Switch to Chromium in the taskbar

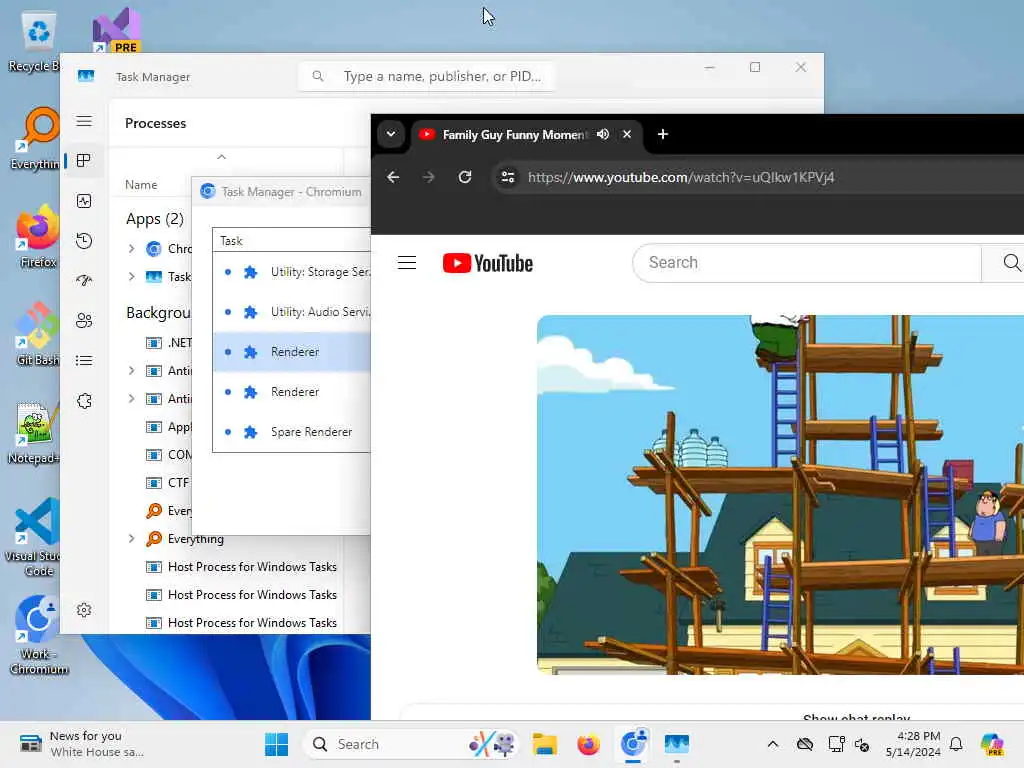point(633,744)
